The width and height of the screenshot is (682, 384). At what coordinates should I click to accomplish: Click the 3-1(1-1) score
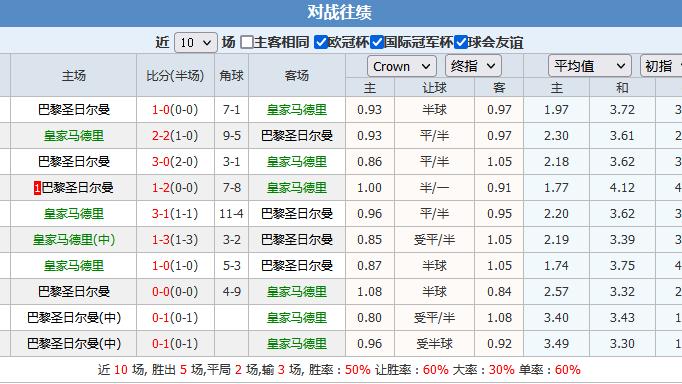point(175,214)
